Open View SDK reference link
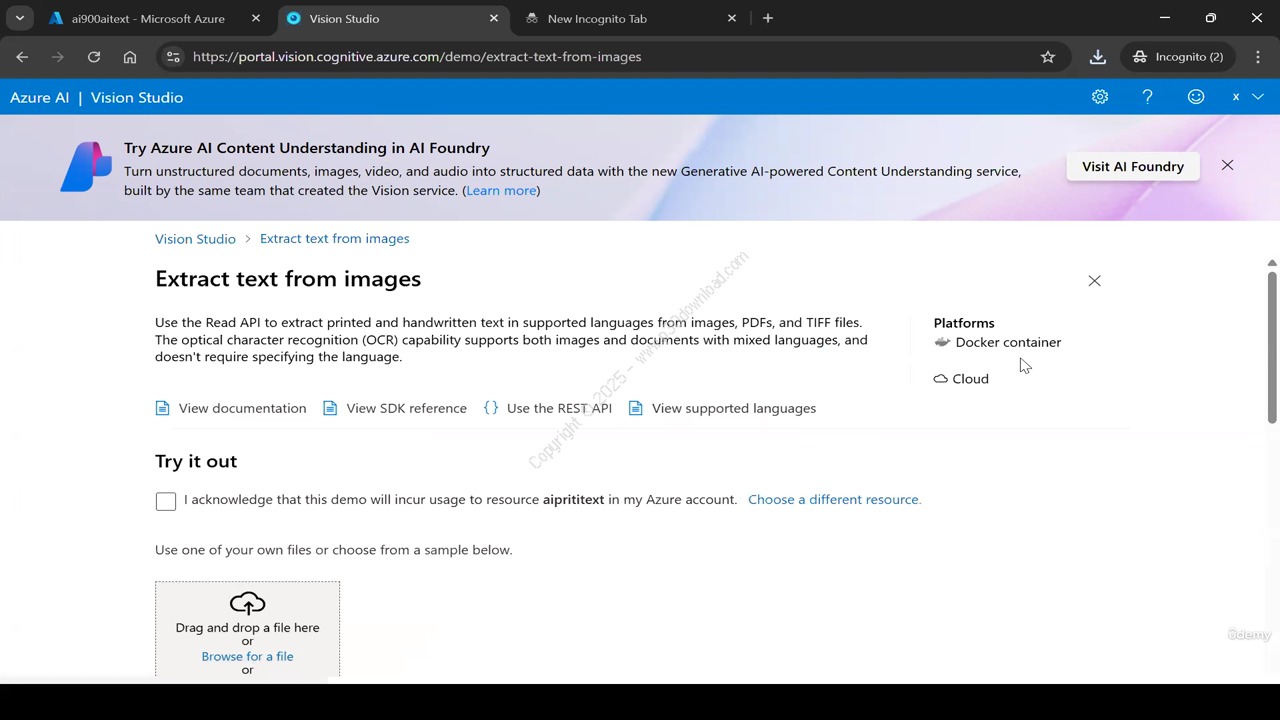This screenshot has height=720, width=1280. (x=406, y=408)
